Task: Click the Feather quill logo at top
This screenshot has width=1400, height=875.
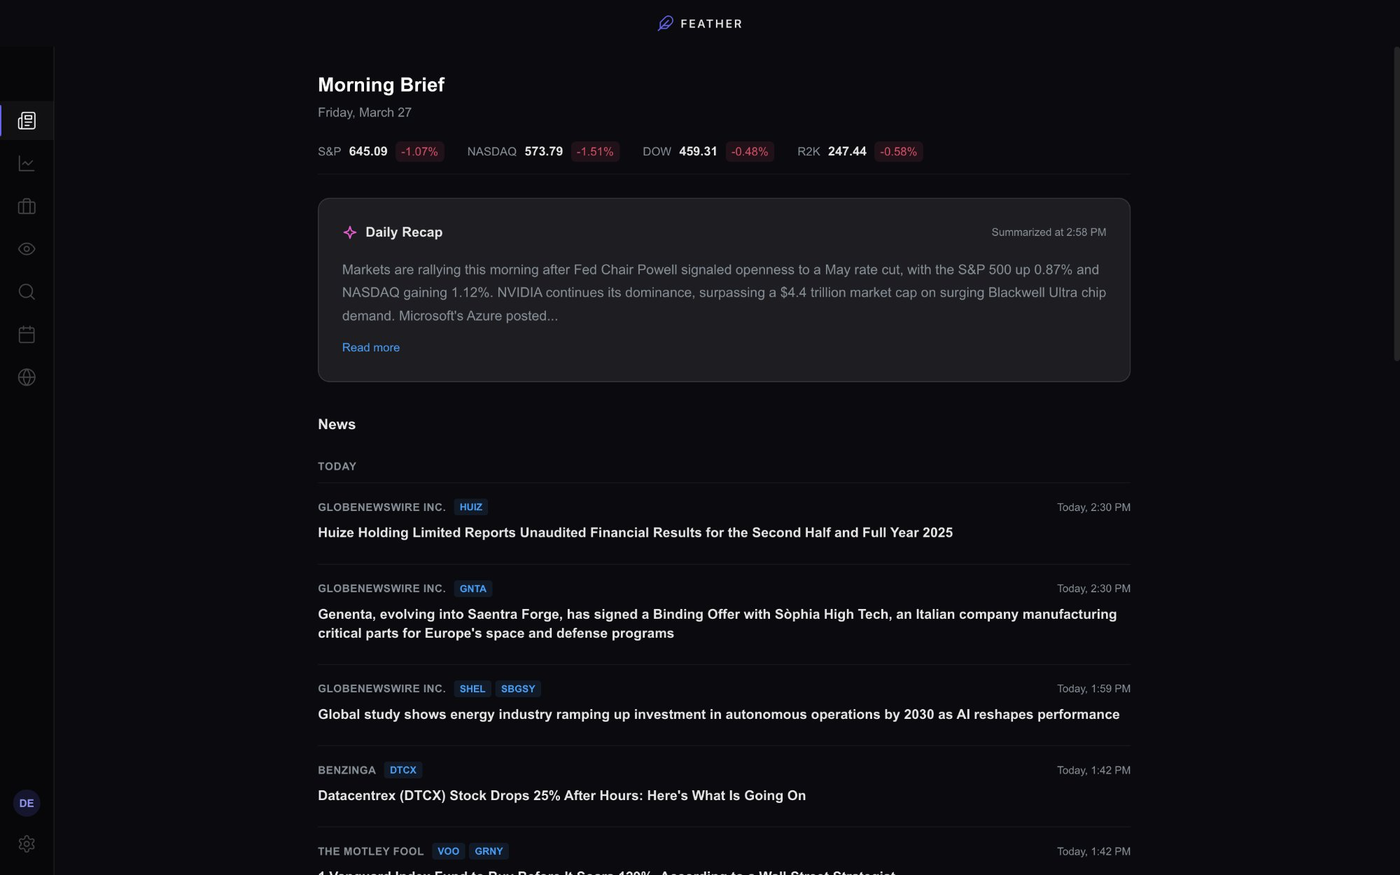Action: tap(665, 22)
